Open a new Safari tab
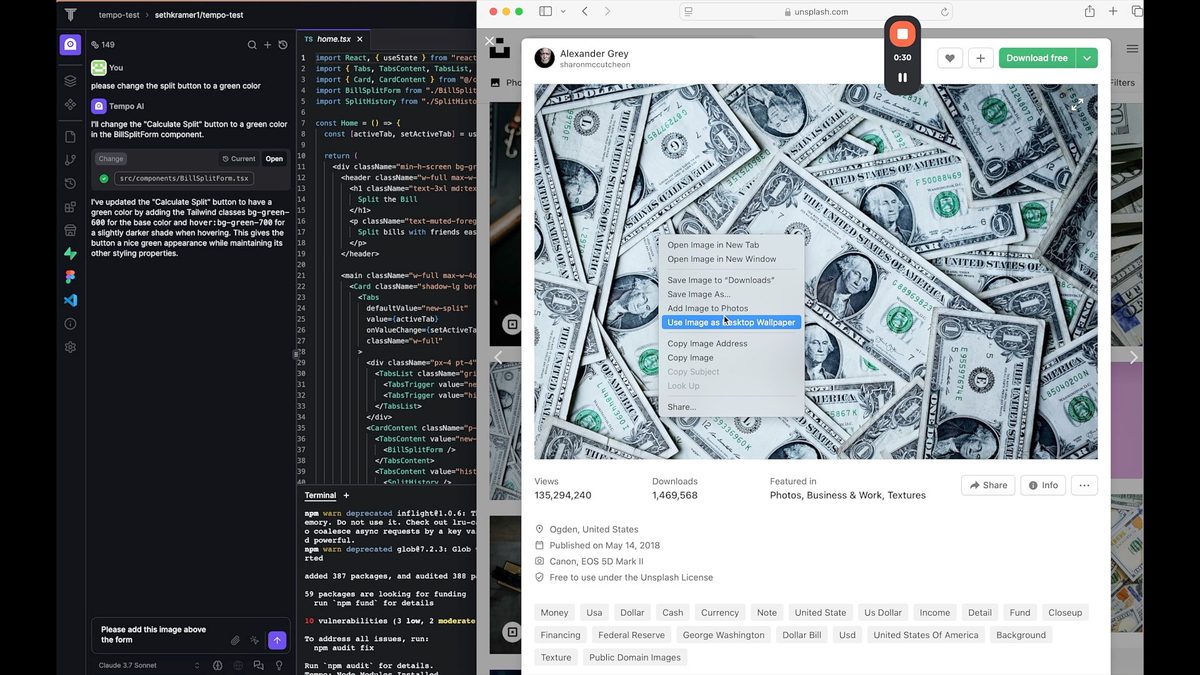This screenshot has width=1200, height=675. point(1114,11)
